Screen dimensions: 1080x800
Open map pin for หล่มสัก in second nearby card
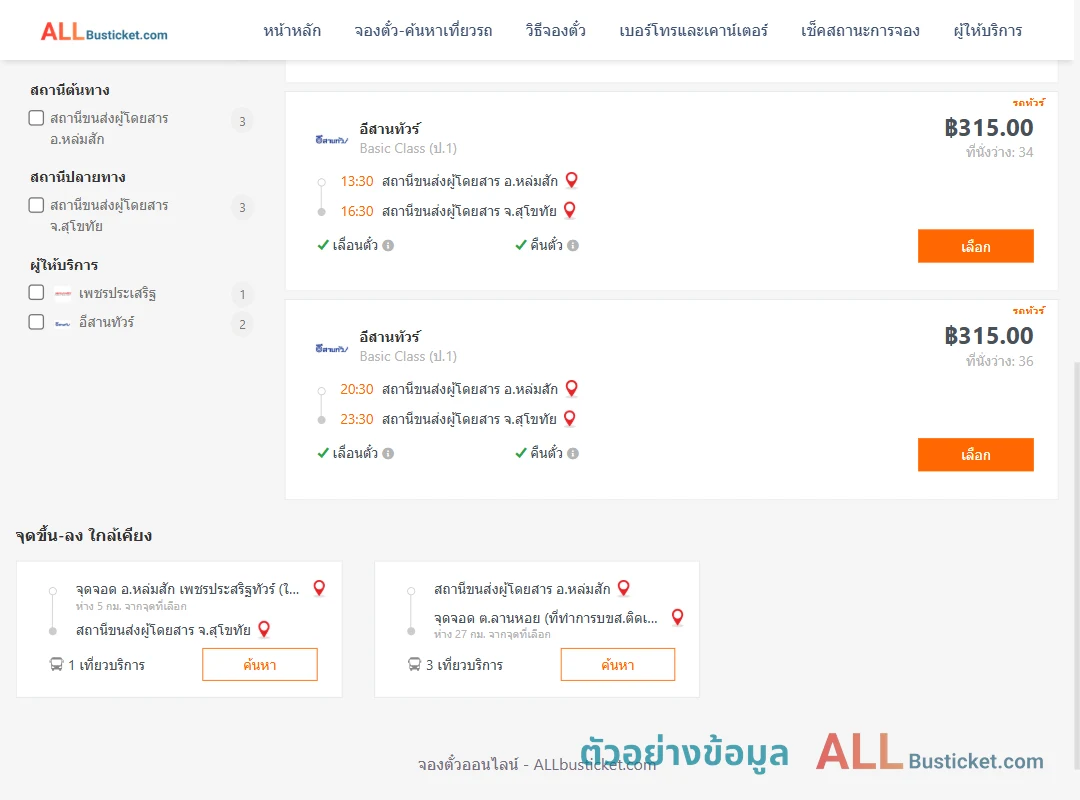[x=623, y=588]
